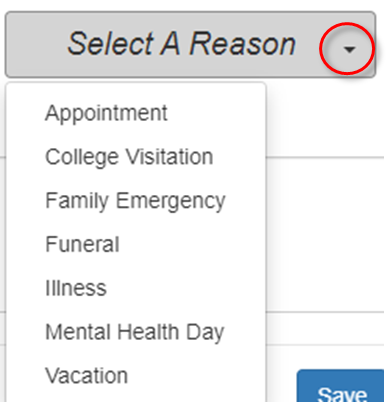Click the College Visitation list item
The height and width of the screenshot is (402, 388).
129,157
